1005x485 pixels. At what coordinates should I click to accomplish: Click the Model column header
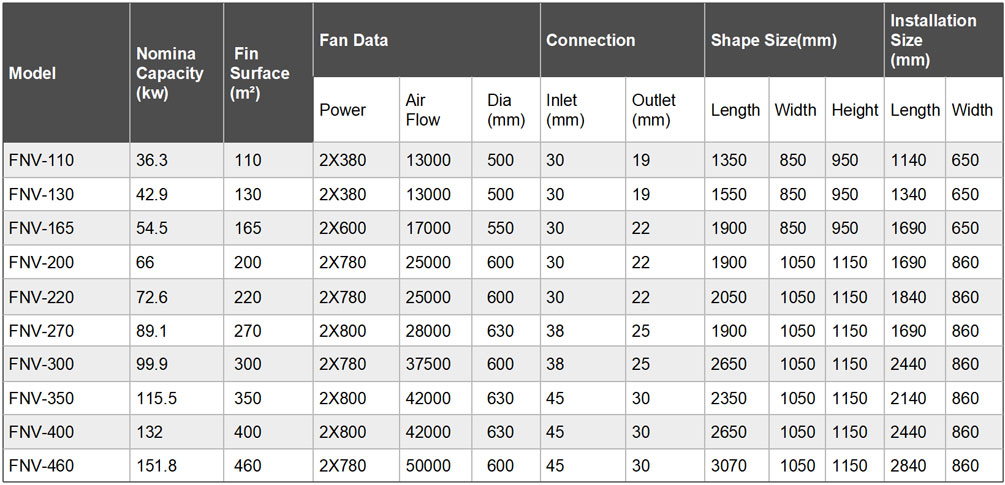point(66,73)
